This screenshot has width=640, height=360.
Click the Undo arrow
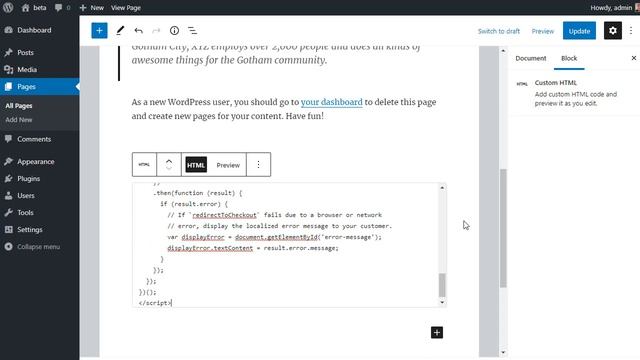point(138,31)
